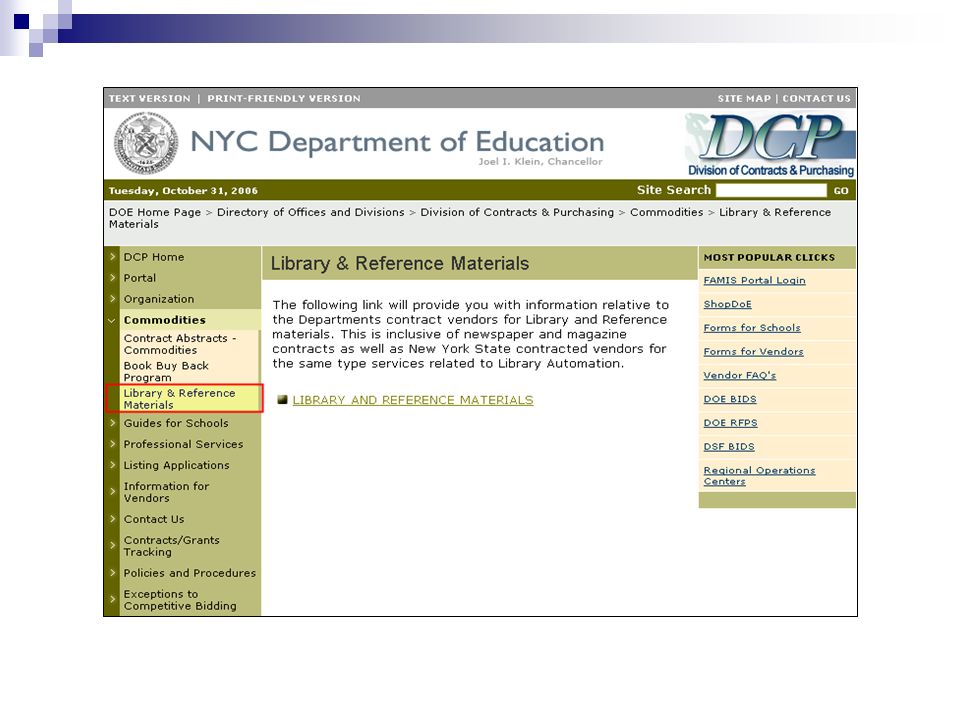The image size is (960, 720).
Task: Open Contract Abstracts - Commodities
Action: pyautogui.click(x=180, y=344)
